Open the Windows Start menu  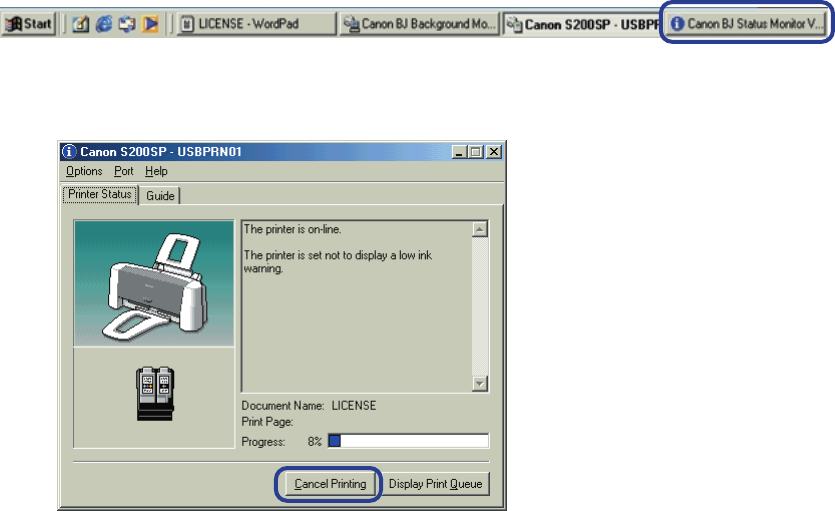28,24
